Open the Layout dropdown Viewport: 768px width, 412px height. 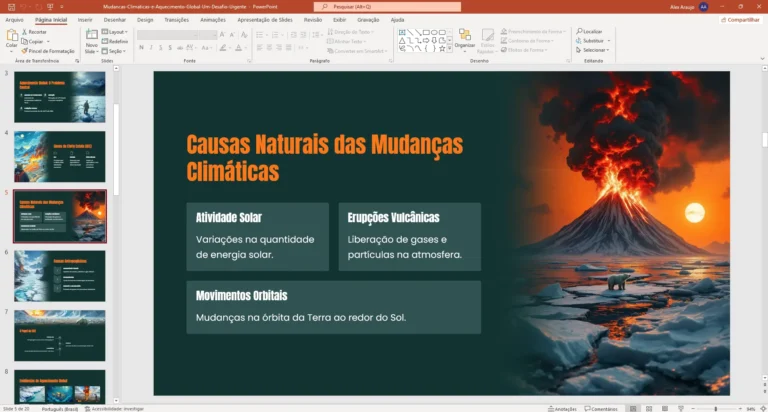pos(115,32)
